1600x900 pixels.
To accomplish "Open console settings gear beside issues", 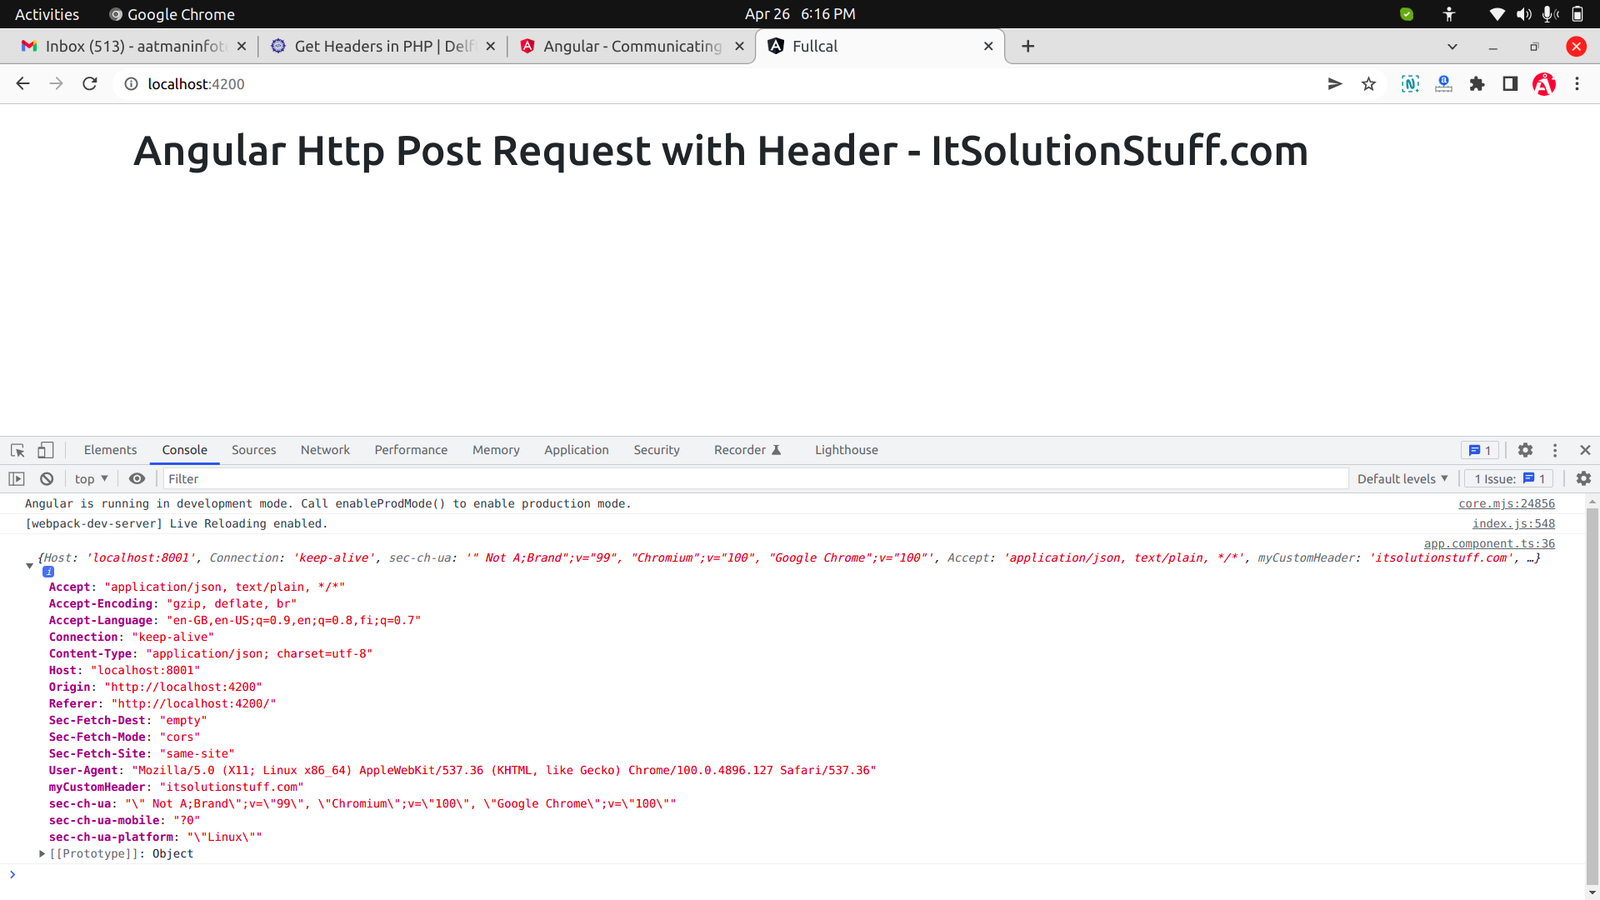I will 1583,479.
